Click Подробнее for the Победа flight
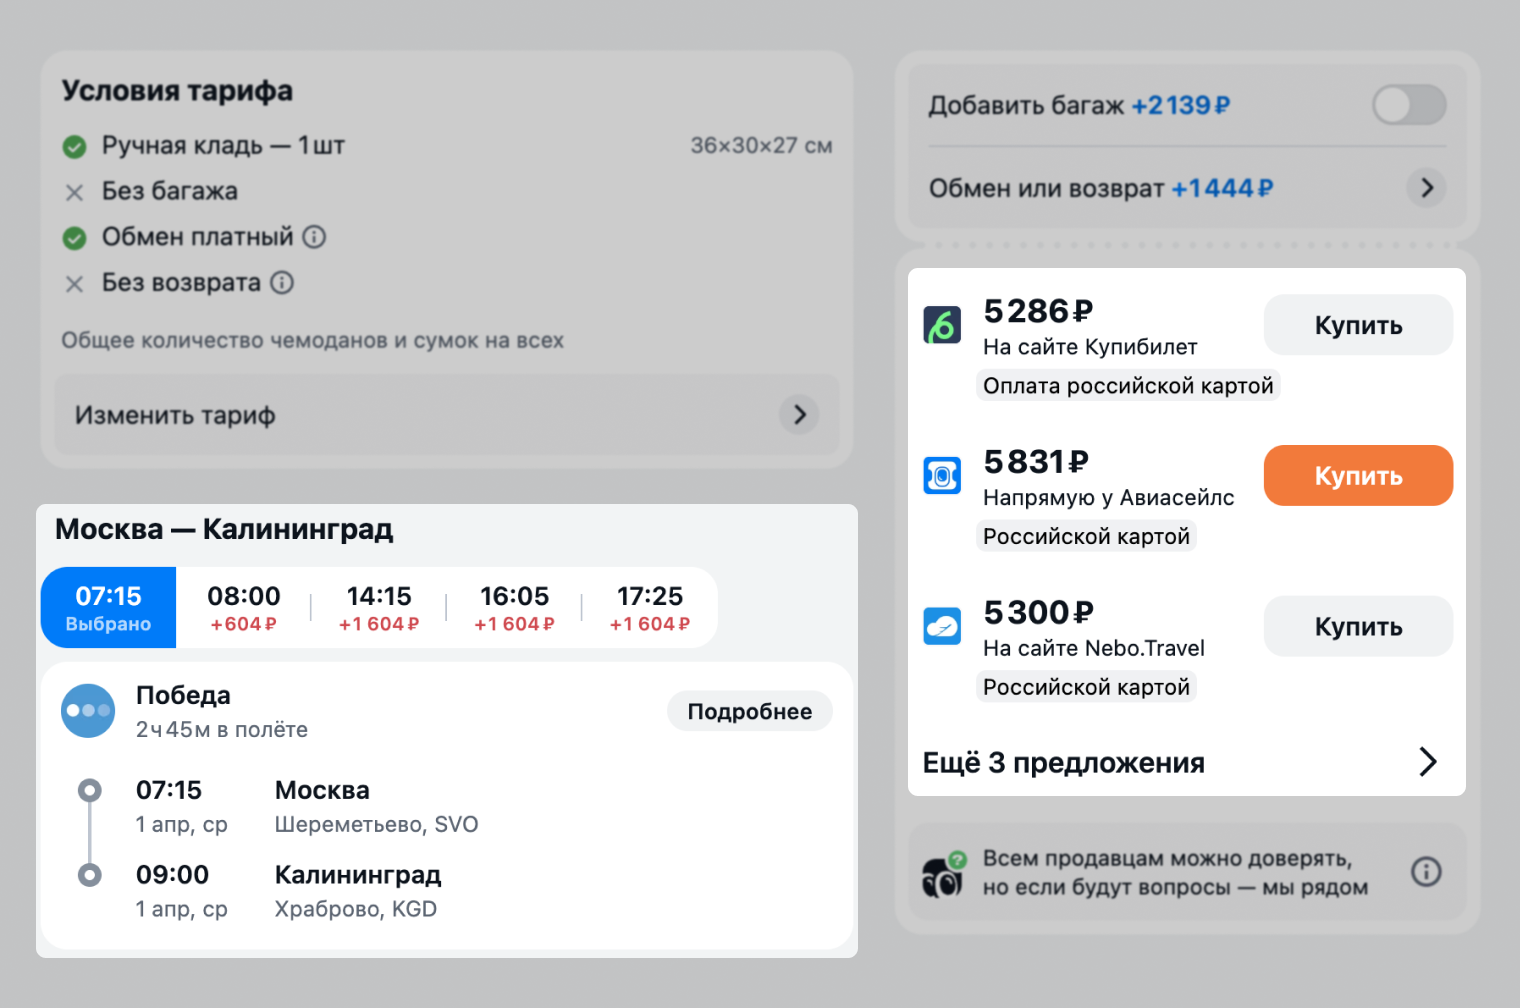1520x1008 pixels. 749,710
